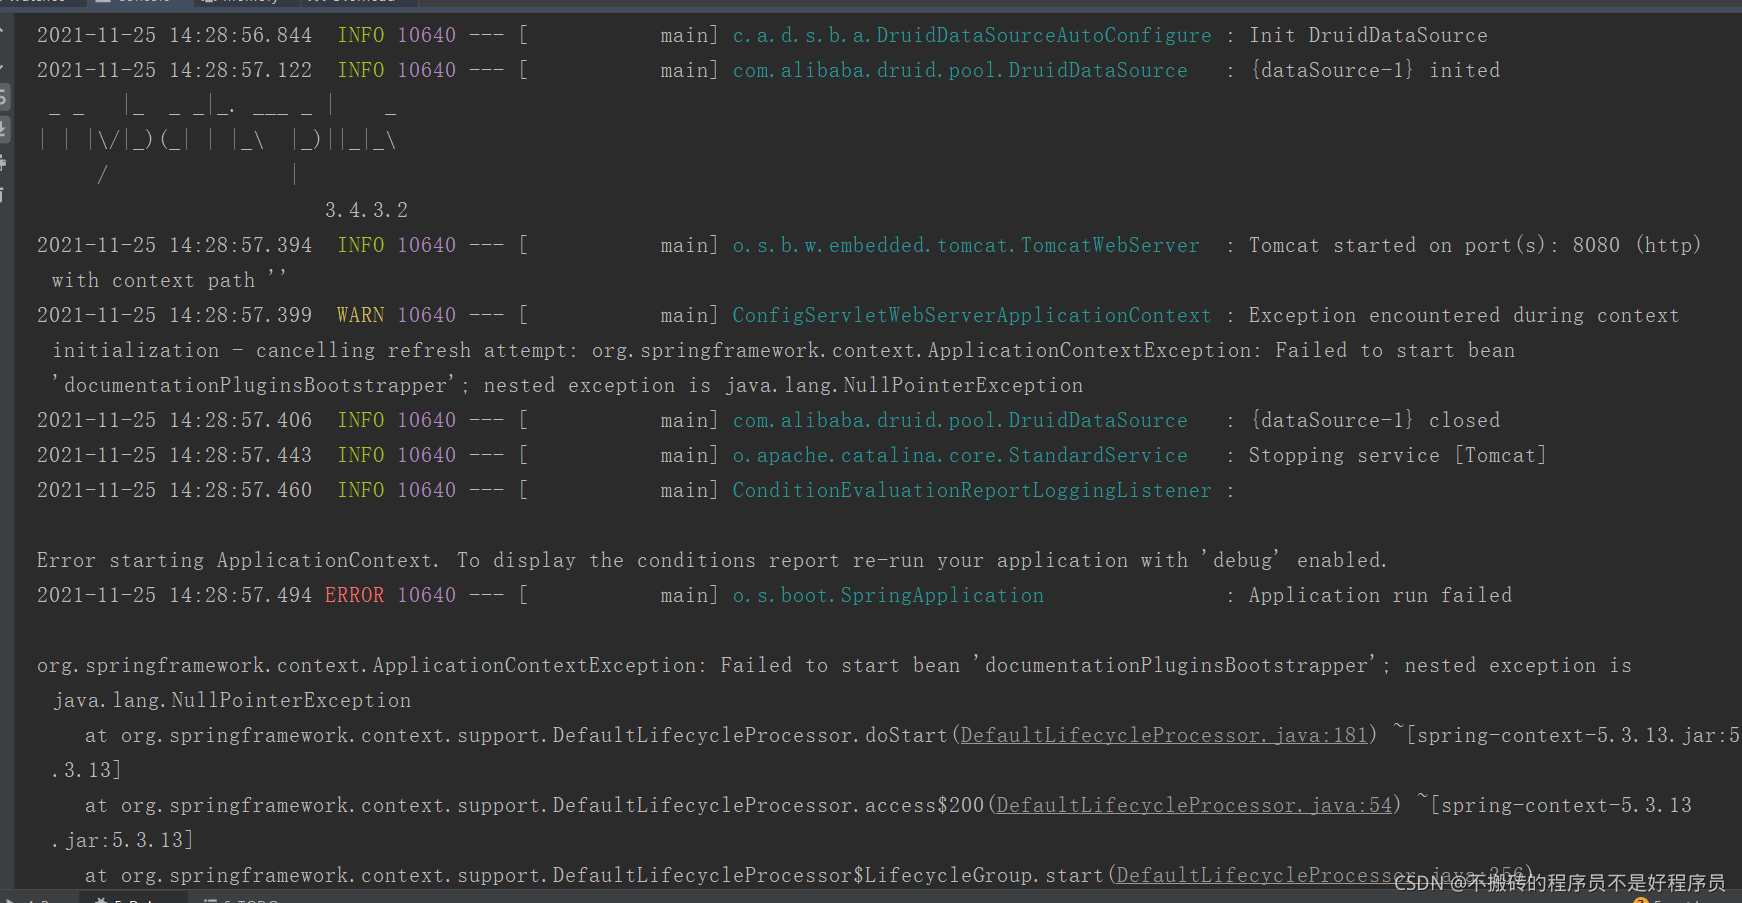This screenshot has width=1742, height=903.
Task: Toggle Soft-Wrap in the console gutter
Action: (x=8, y=97)
